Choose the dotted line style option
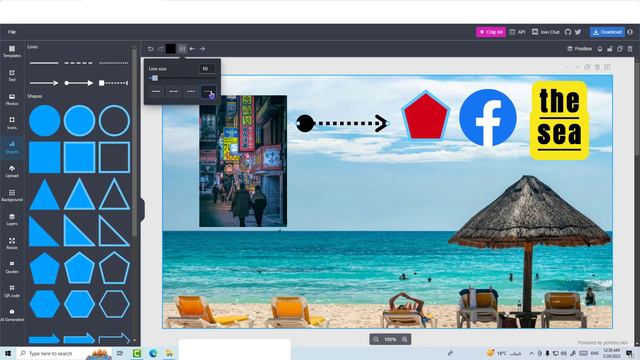The height and width of the screenshot is (360, 640). pyautogui.click(x=208, y=91)
